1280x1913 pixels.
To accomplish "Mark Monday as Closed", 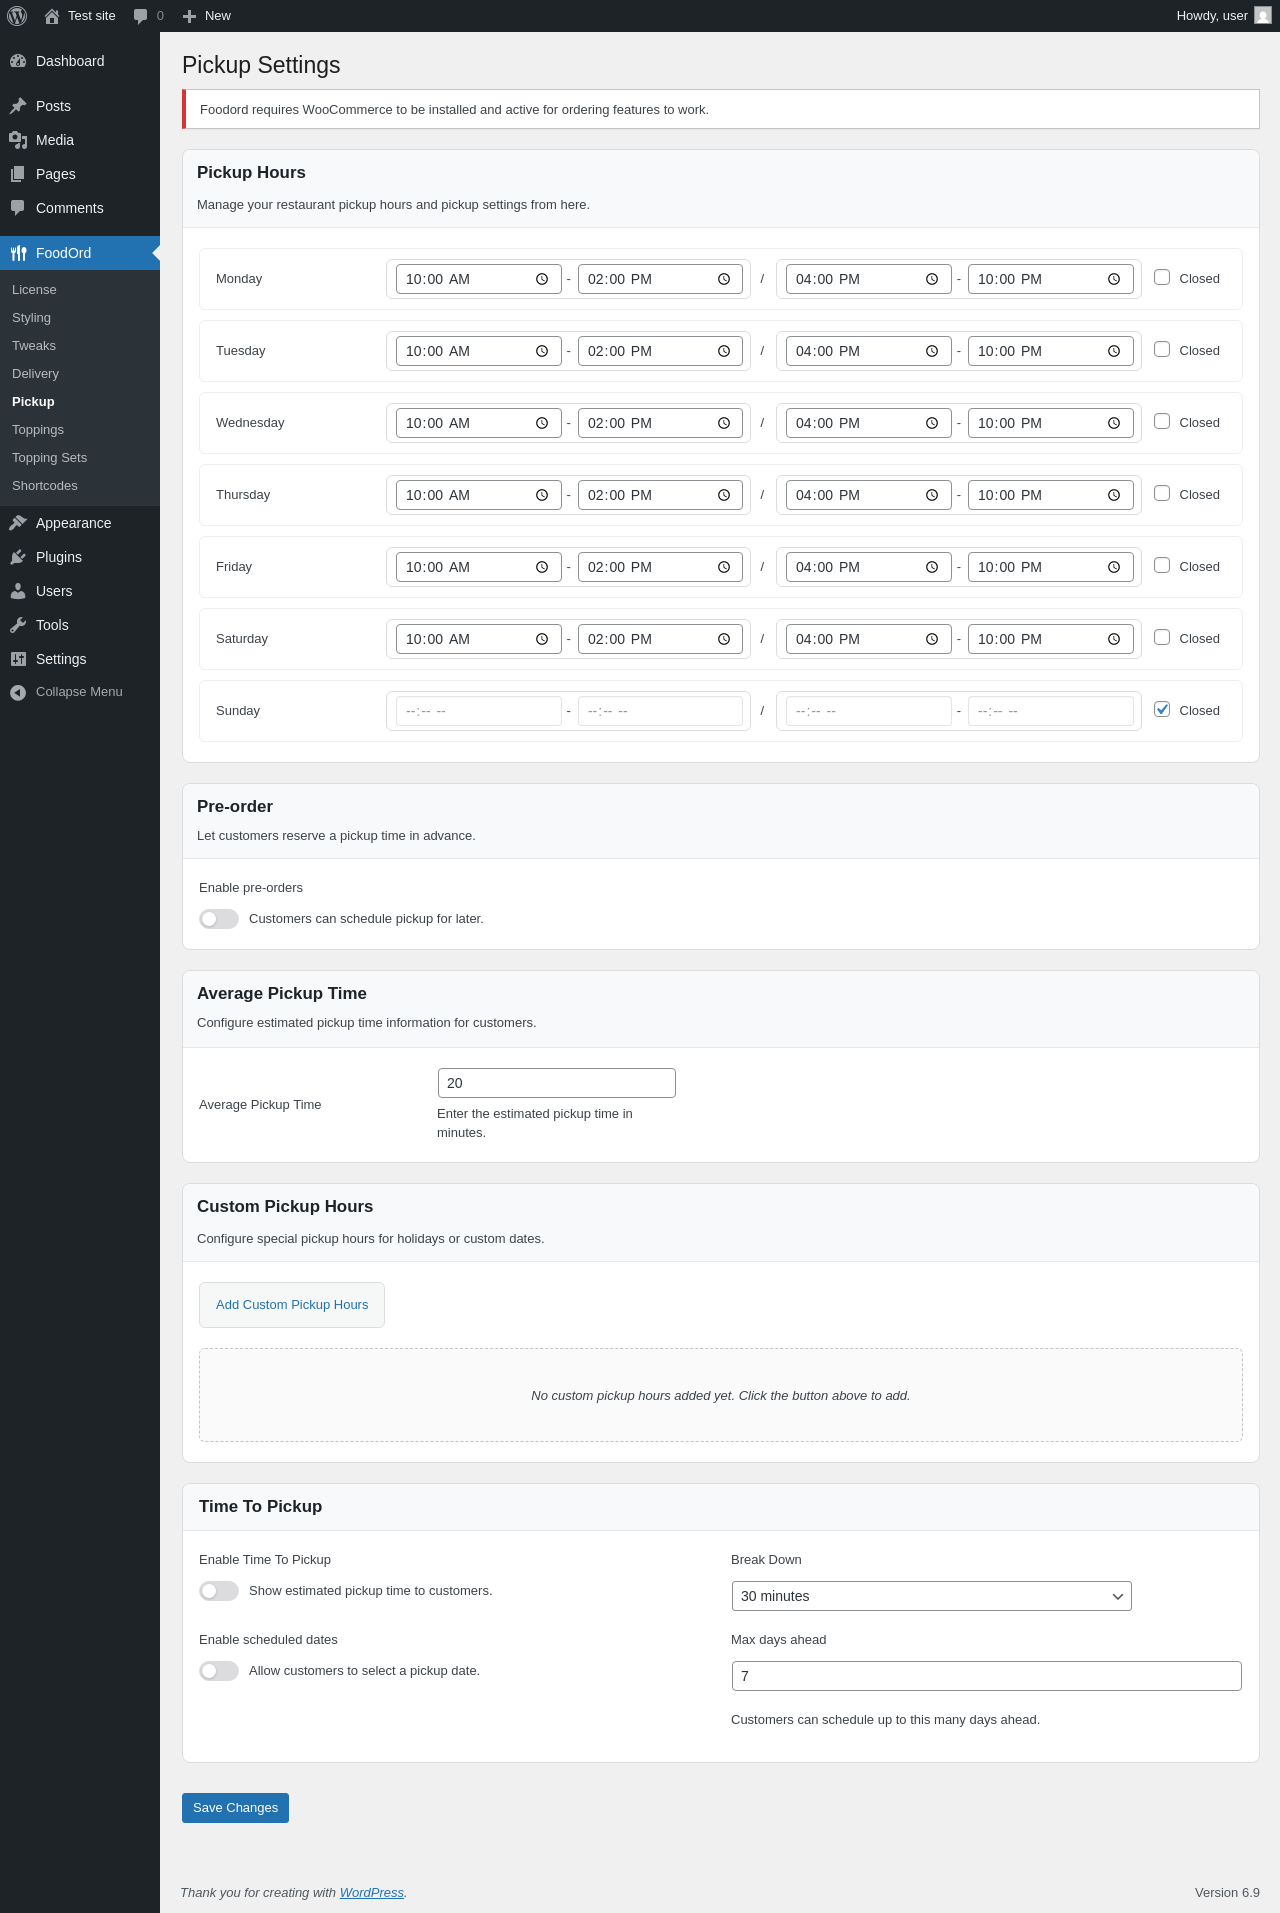I will [1162, 278].
